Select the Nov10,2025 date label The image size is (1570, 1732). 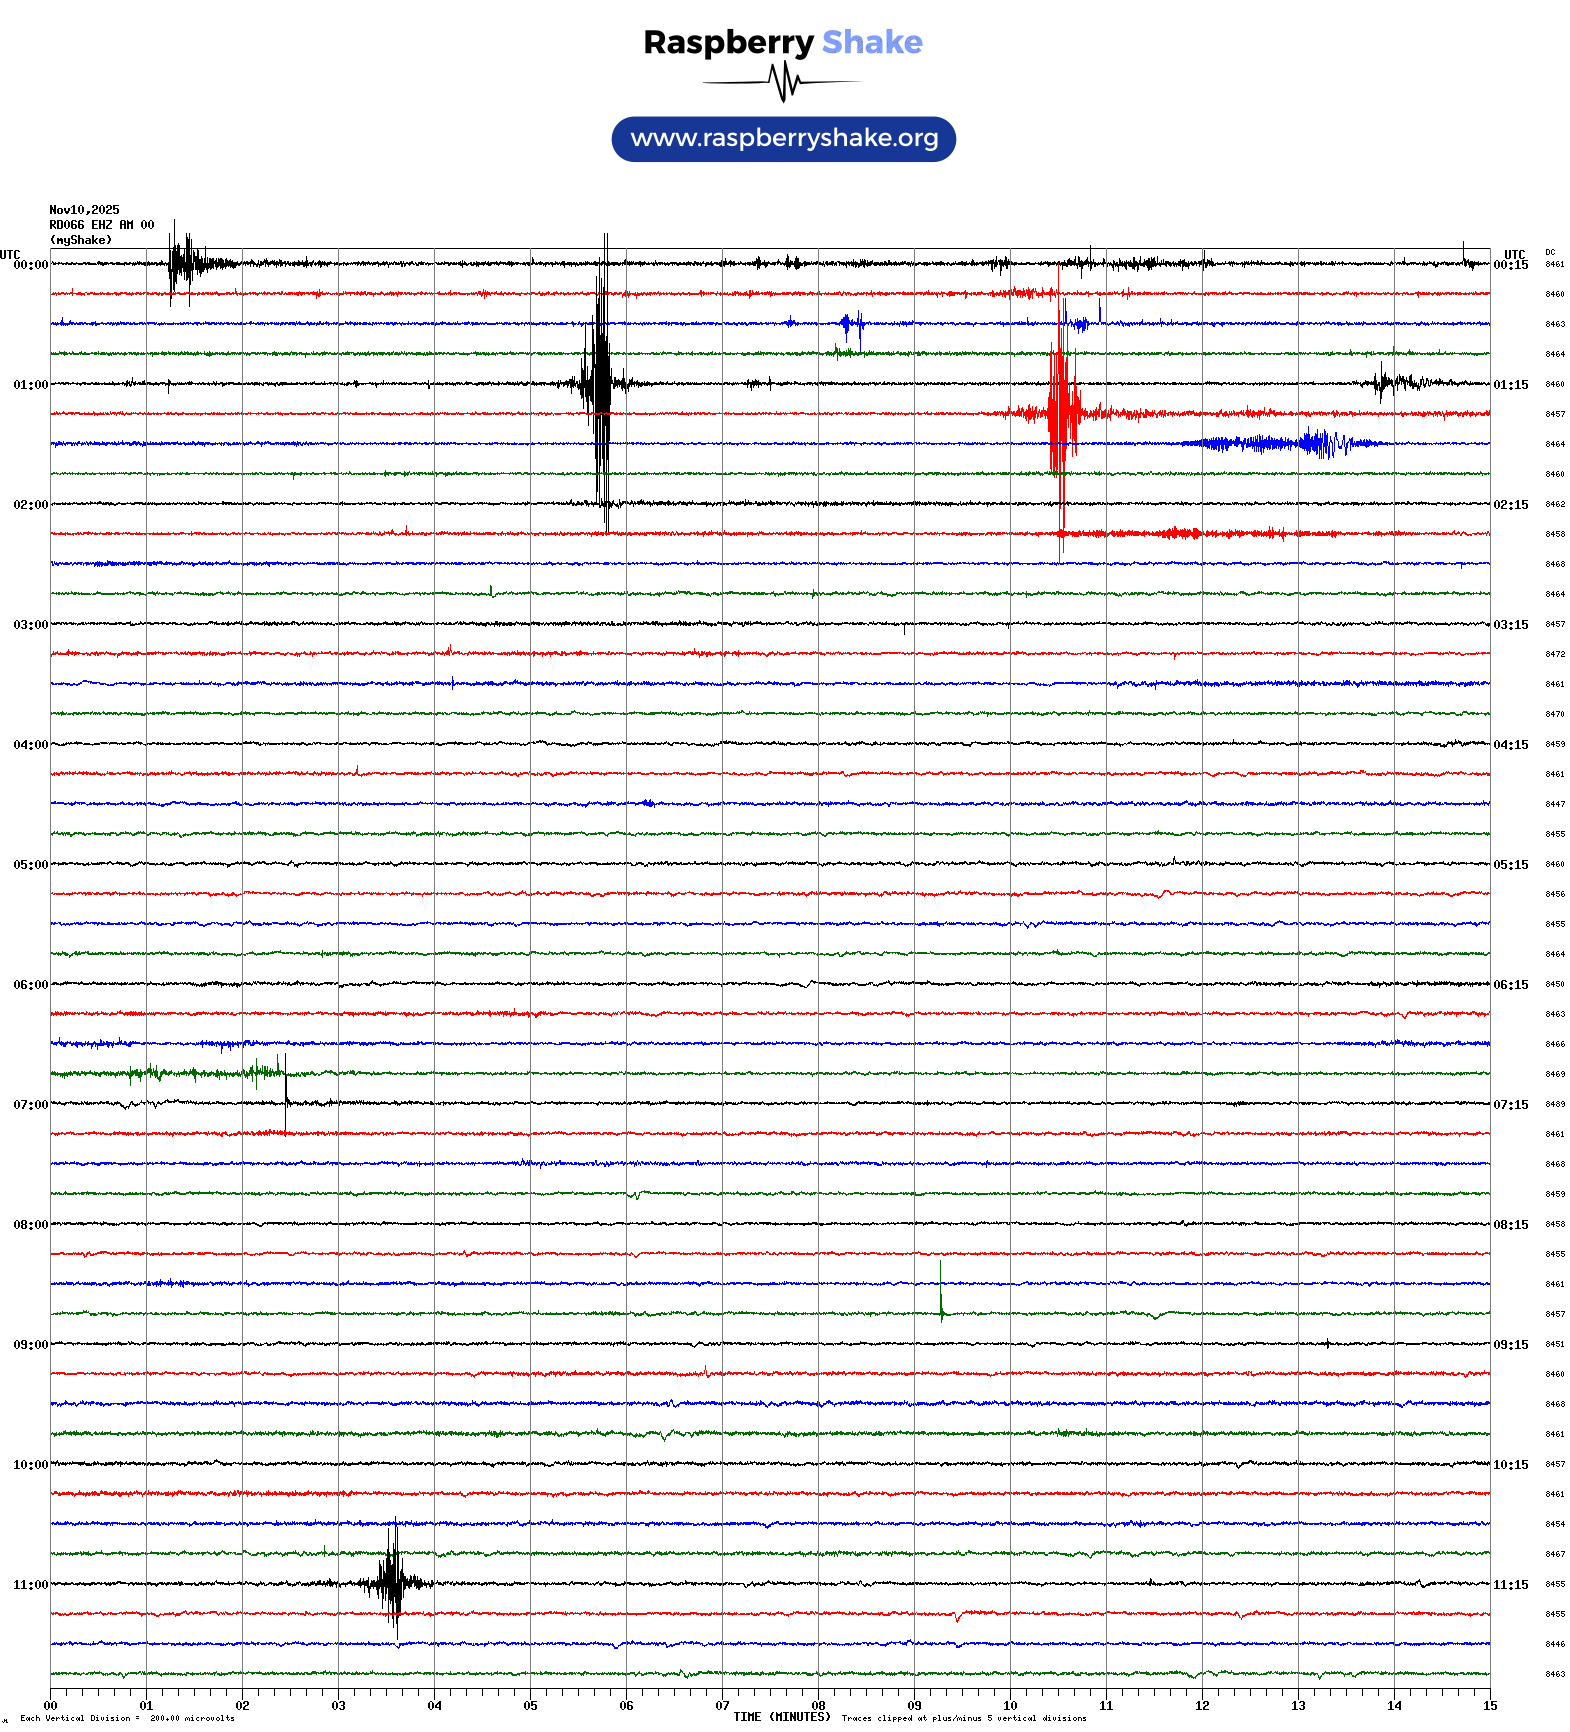[84, 210]
